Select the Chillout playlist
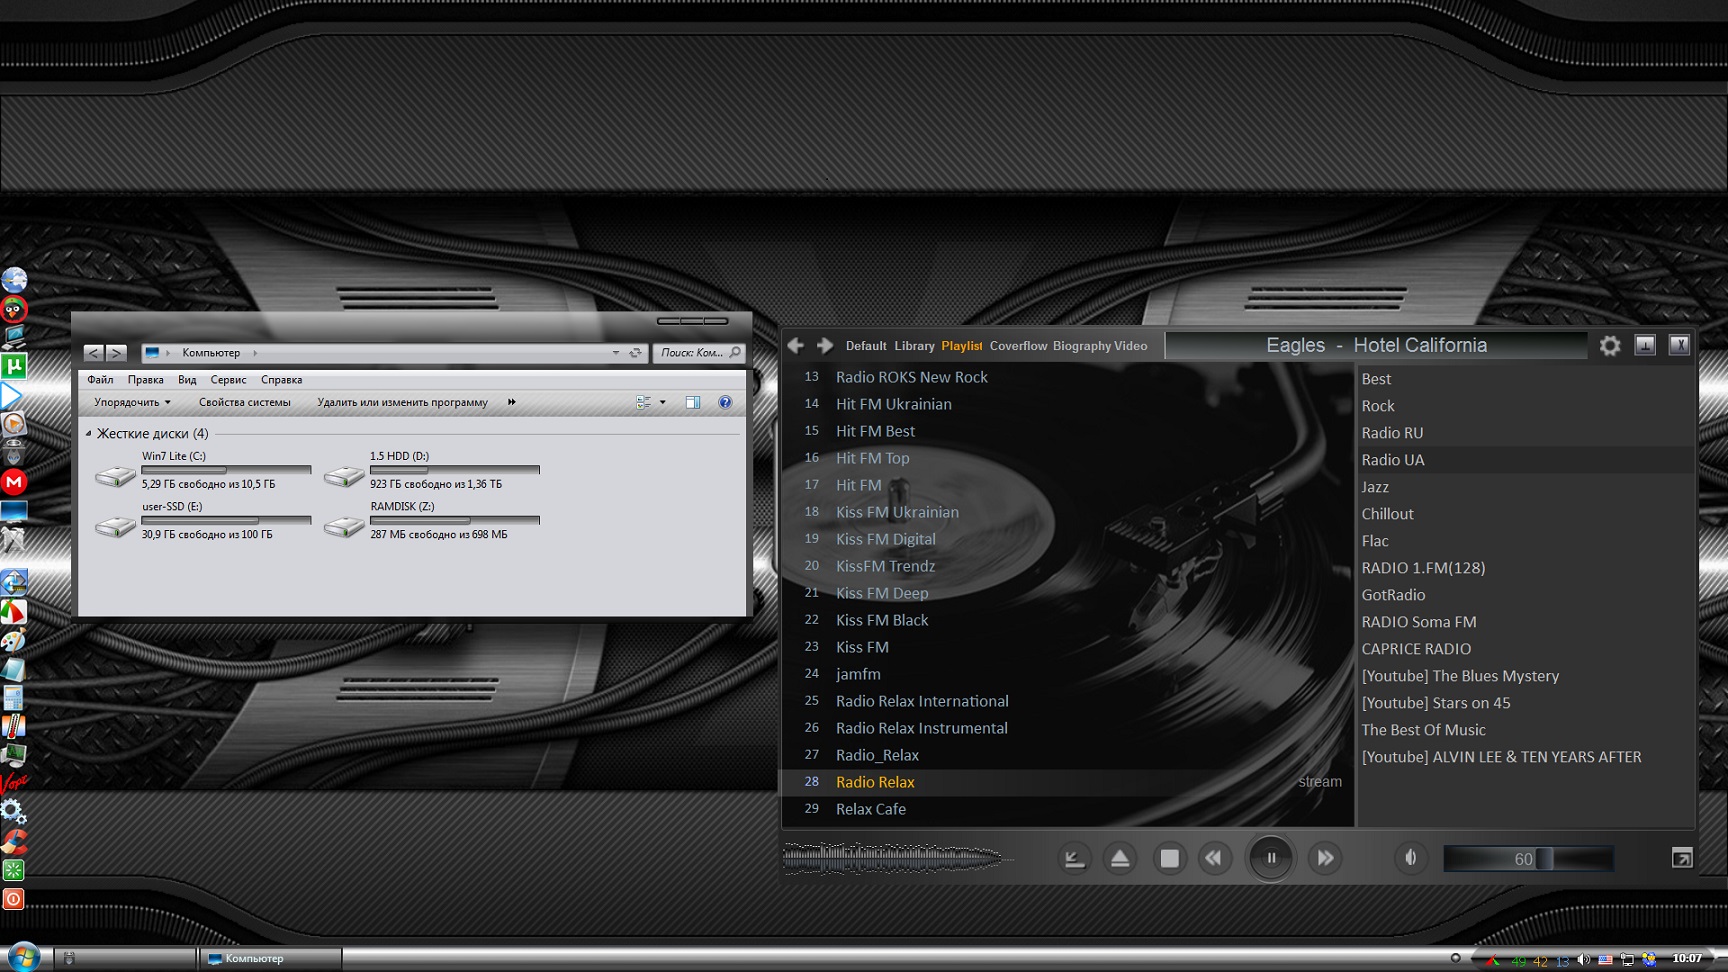Screen dimensions: 1728x972 point(1387,514)
